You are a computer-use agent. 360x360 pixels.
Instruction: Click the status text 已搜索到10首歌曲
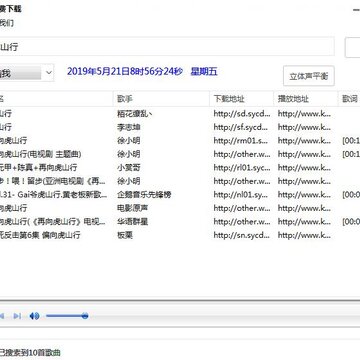30,353
